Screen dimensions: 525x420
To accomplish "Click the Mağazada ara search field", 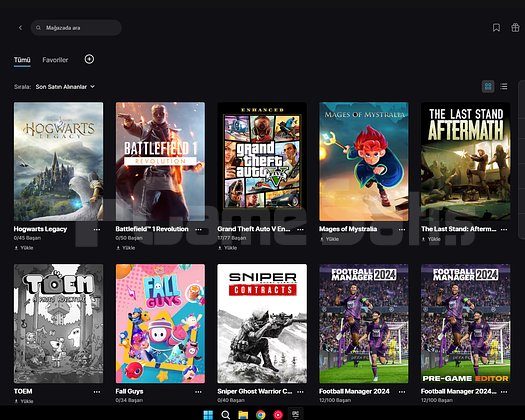I will point(76,28).
